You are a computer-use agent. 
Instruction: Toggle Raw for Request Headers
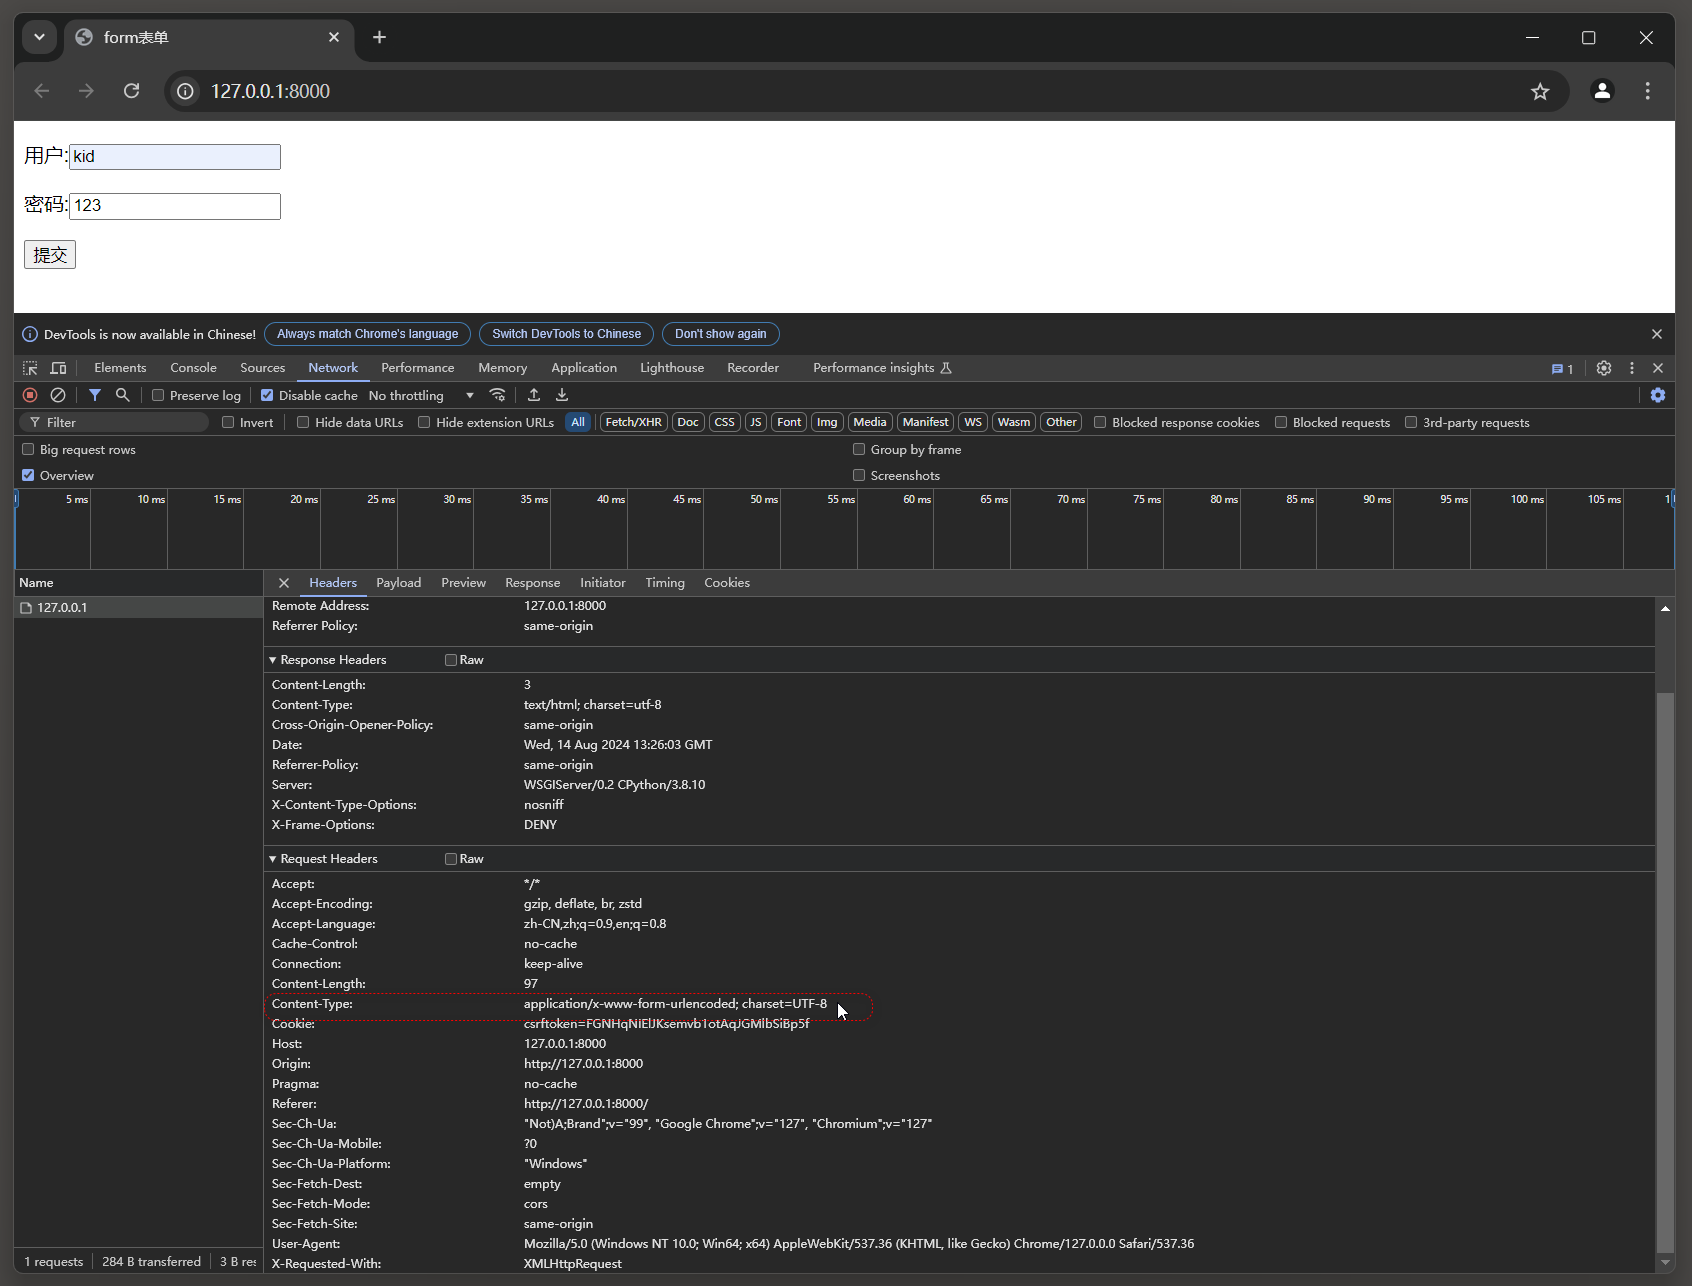coord(451,859)
